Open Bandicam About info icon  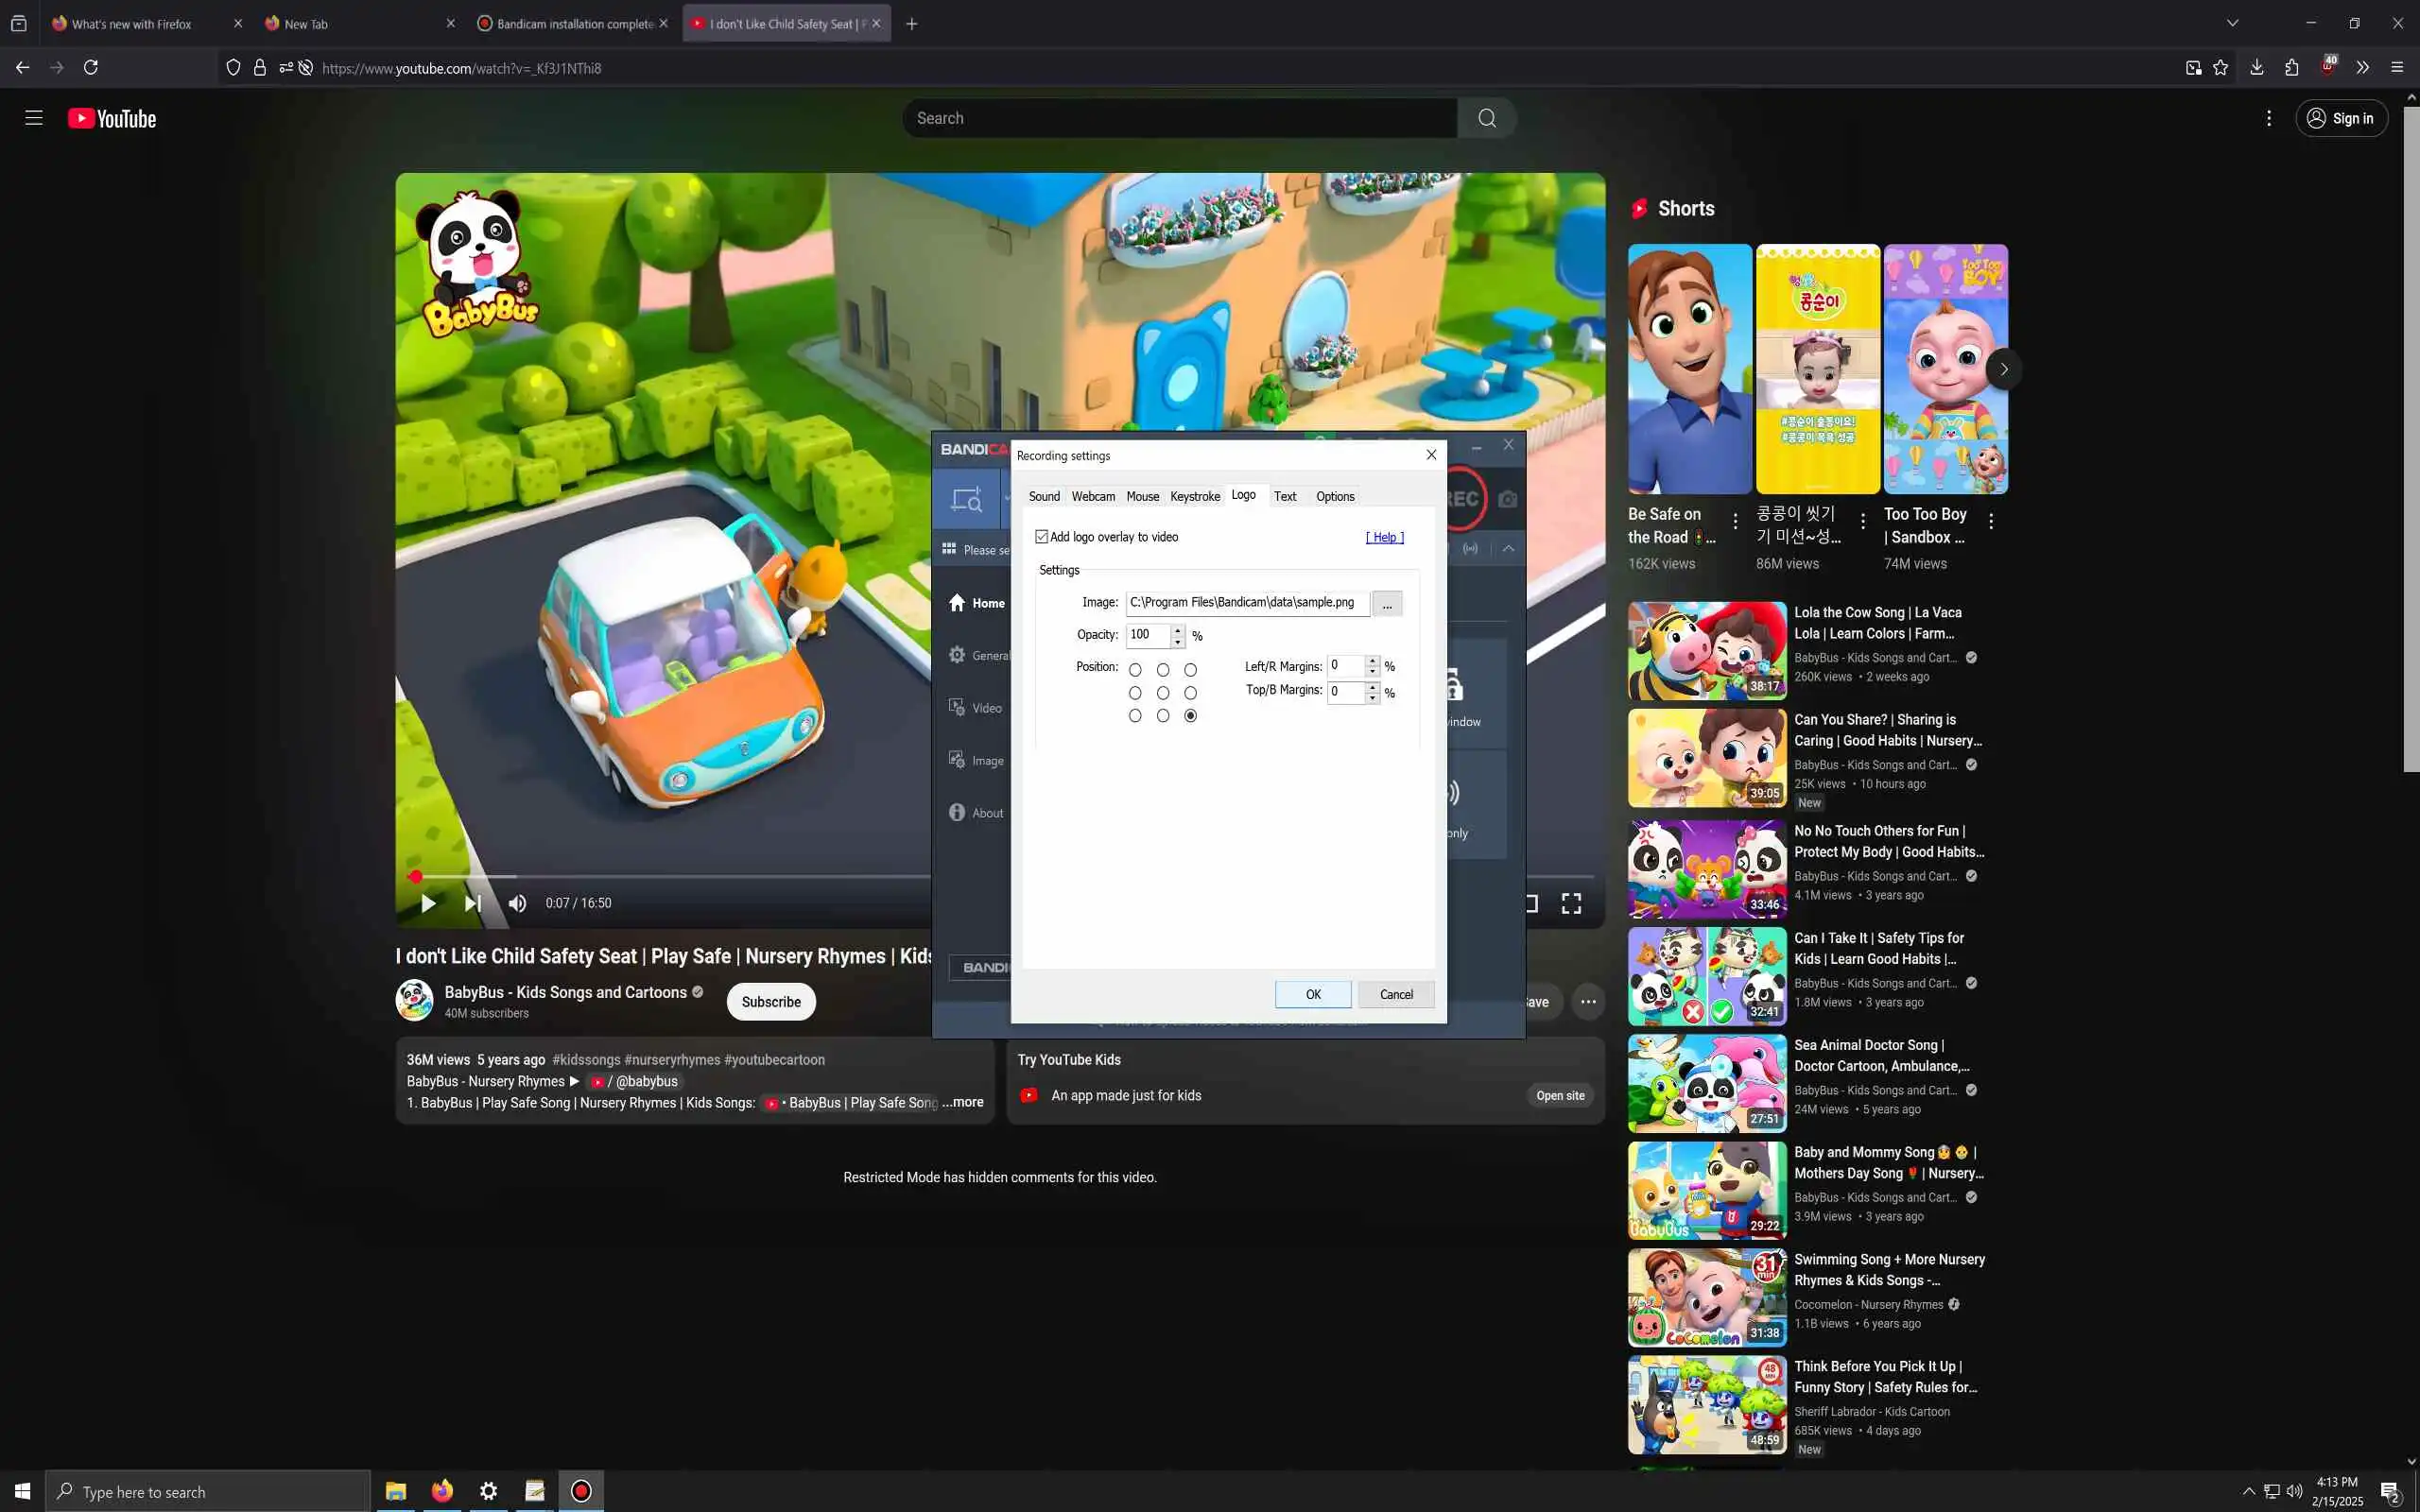(x=957, y=812)
